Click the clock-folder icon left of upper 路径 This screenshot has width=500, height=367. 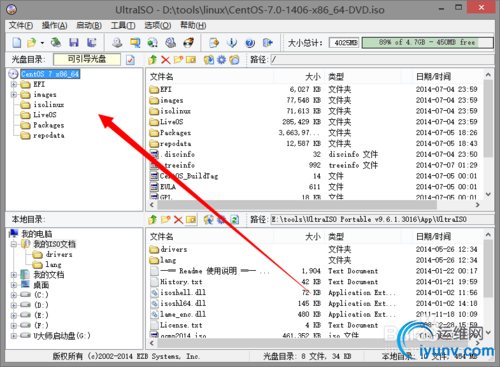coord(234,60)
